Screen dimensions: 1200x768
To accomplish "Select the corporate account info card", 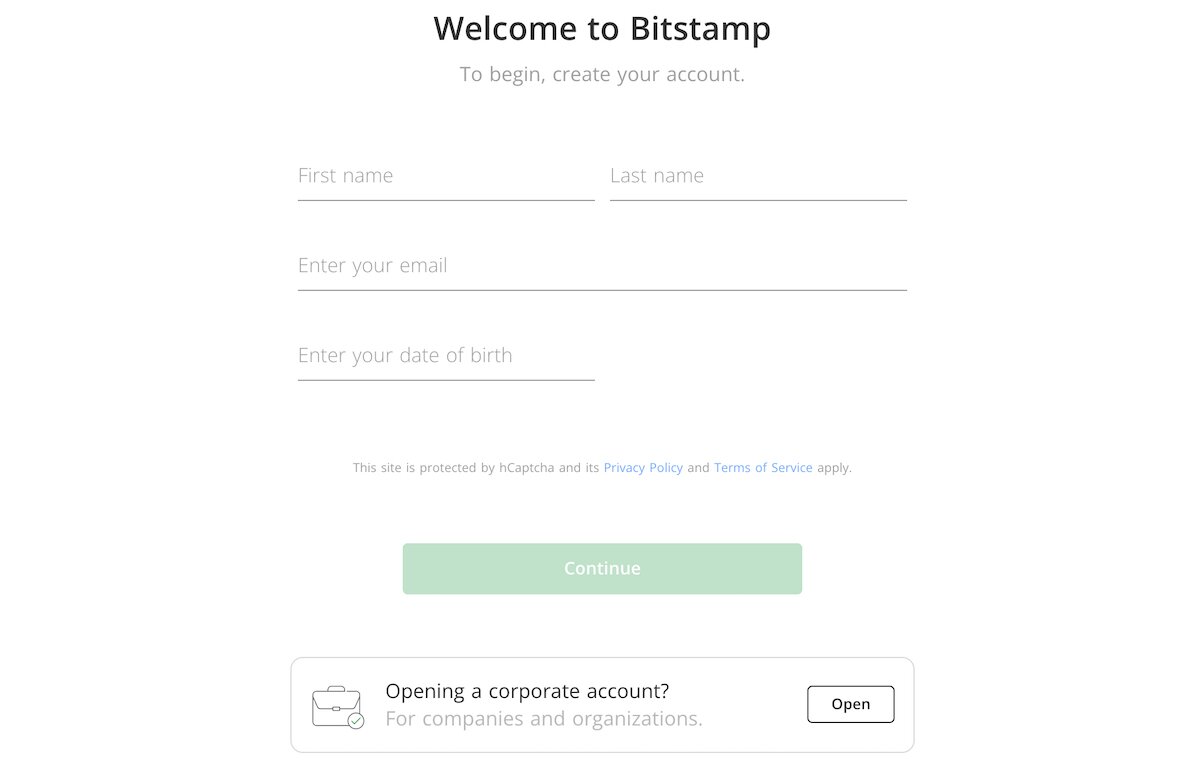I will [x=602, y=704].
